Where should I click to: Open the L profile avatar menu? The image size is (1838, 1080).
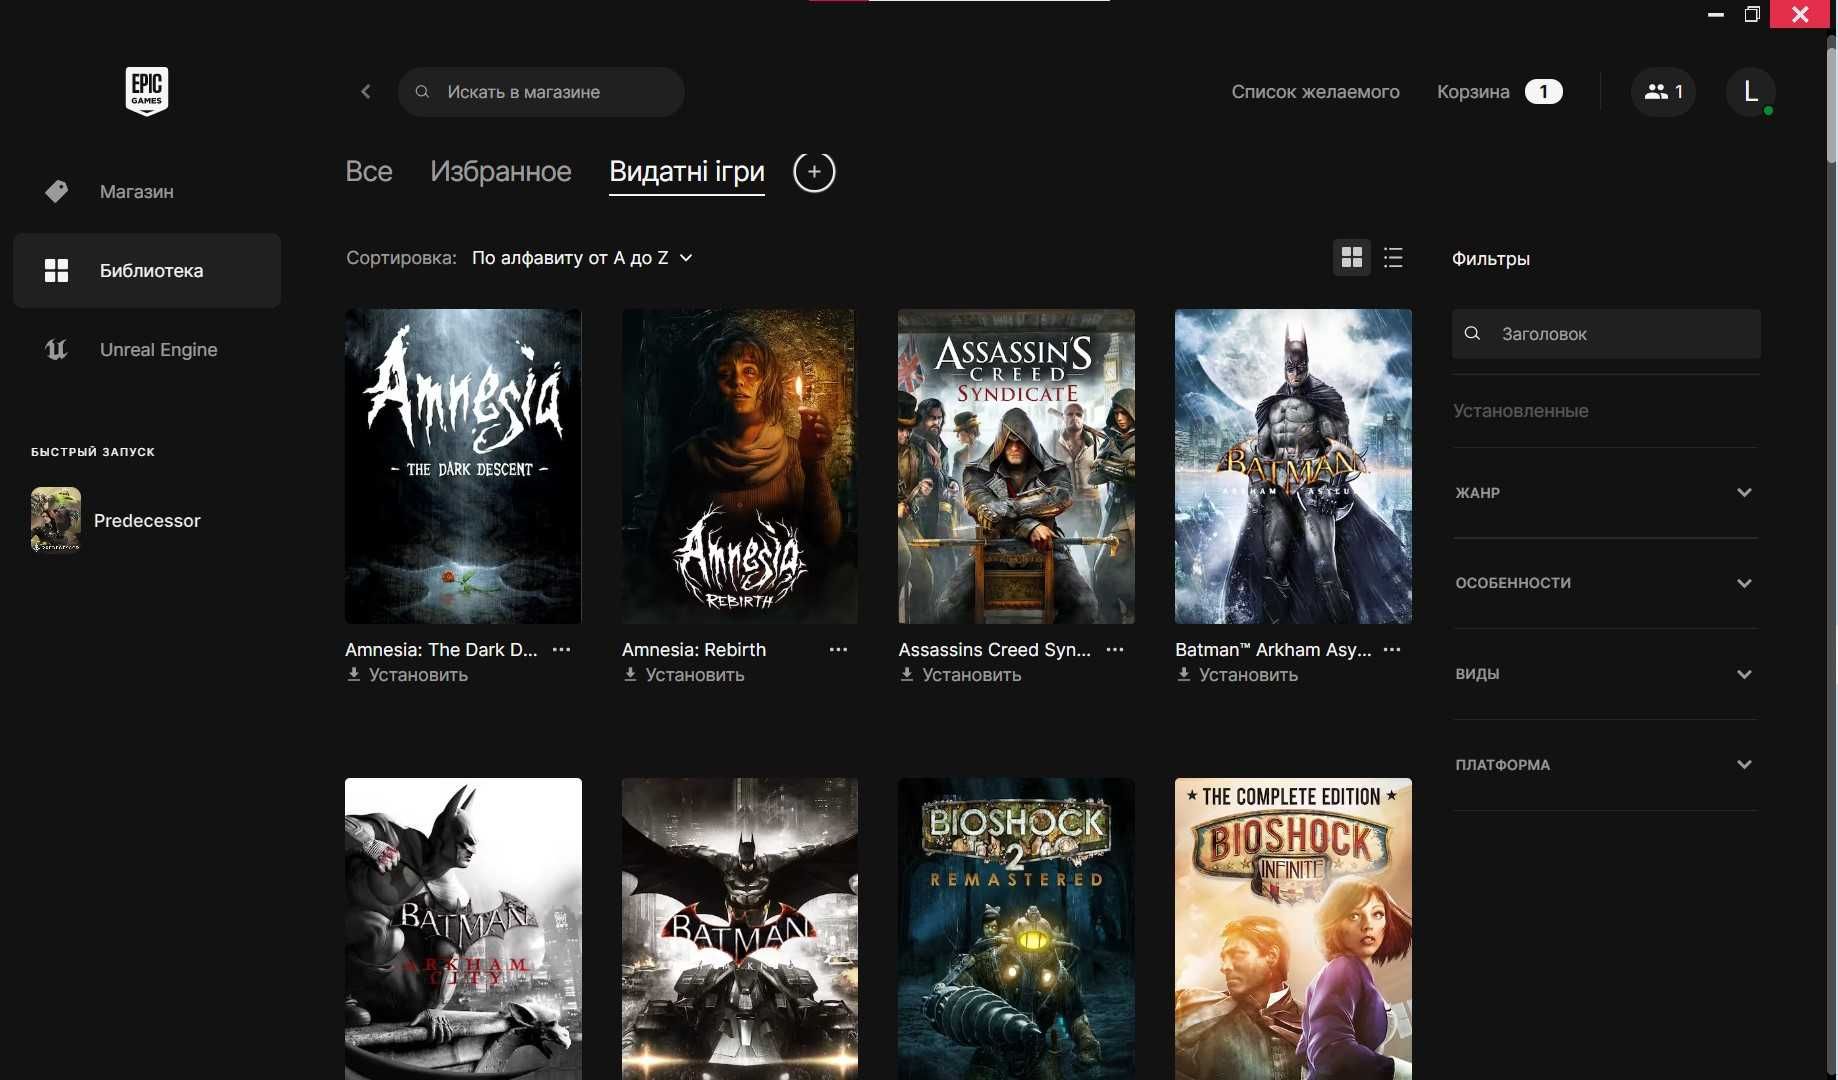point(1750,92)
